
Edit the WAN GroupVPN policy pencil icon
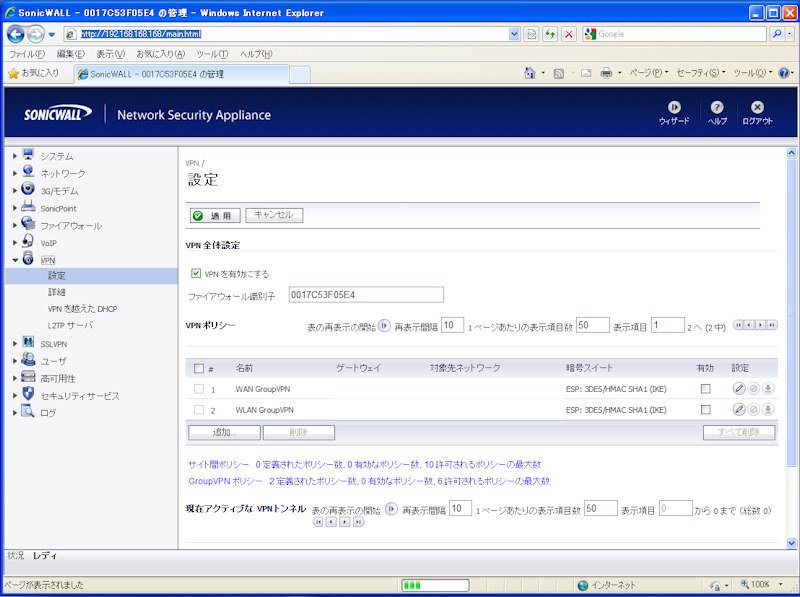739,389
